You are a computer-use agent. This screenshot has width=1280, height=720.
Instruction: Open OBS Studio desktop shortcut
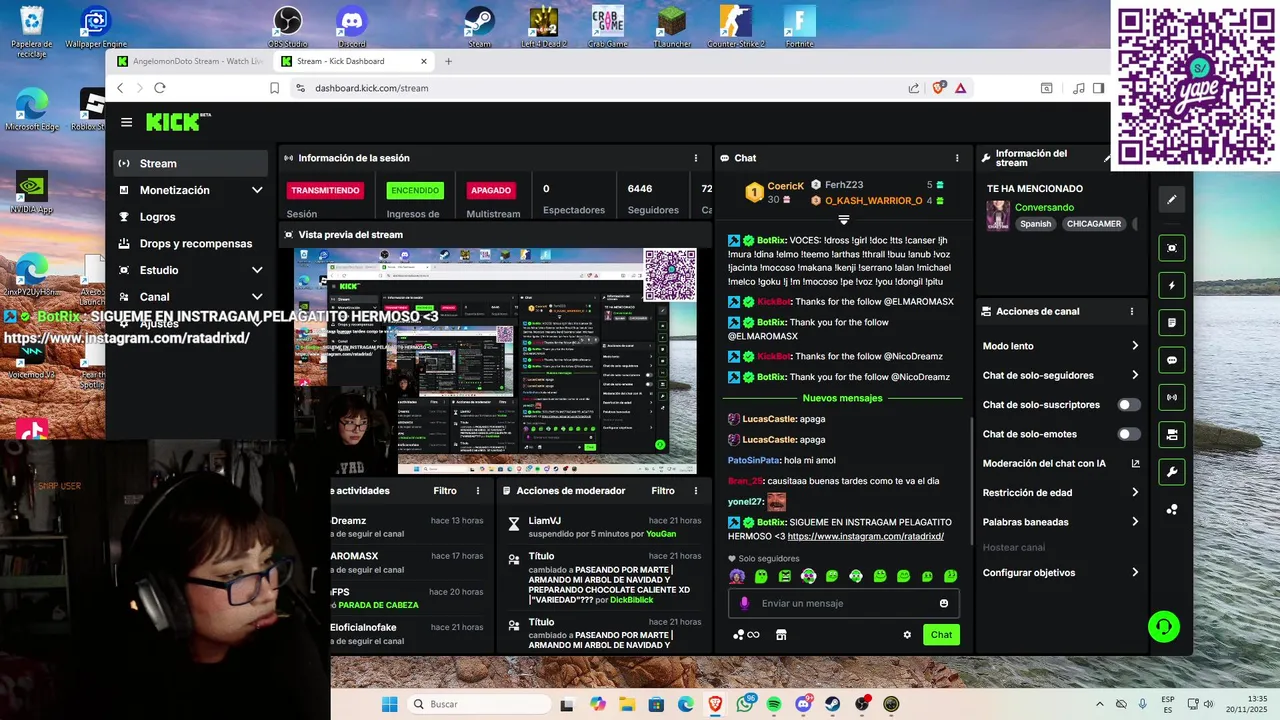click(288, 27)
